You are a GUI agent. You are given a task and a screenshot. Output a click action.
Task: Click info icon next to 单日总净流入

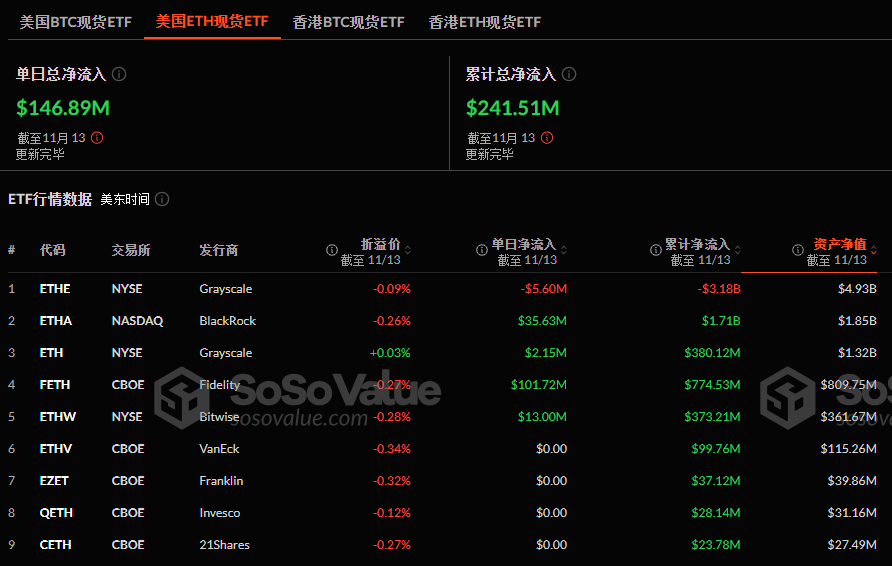pos(119,74)
